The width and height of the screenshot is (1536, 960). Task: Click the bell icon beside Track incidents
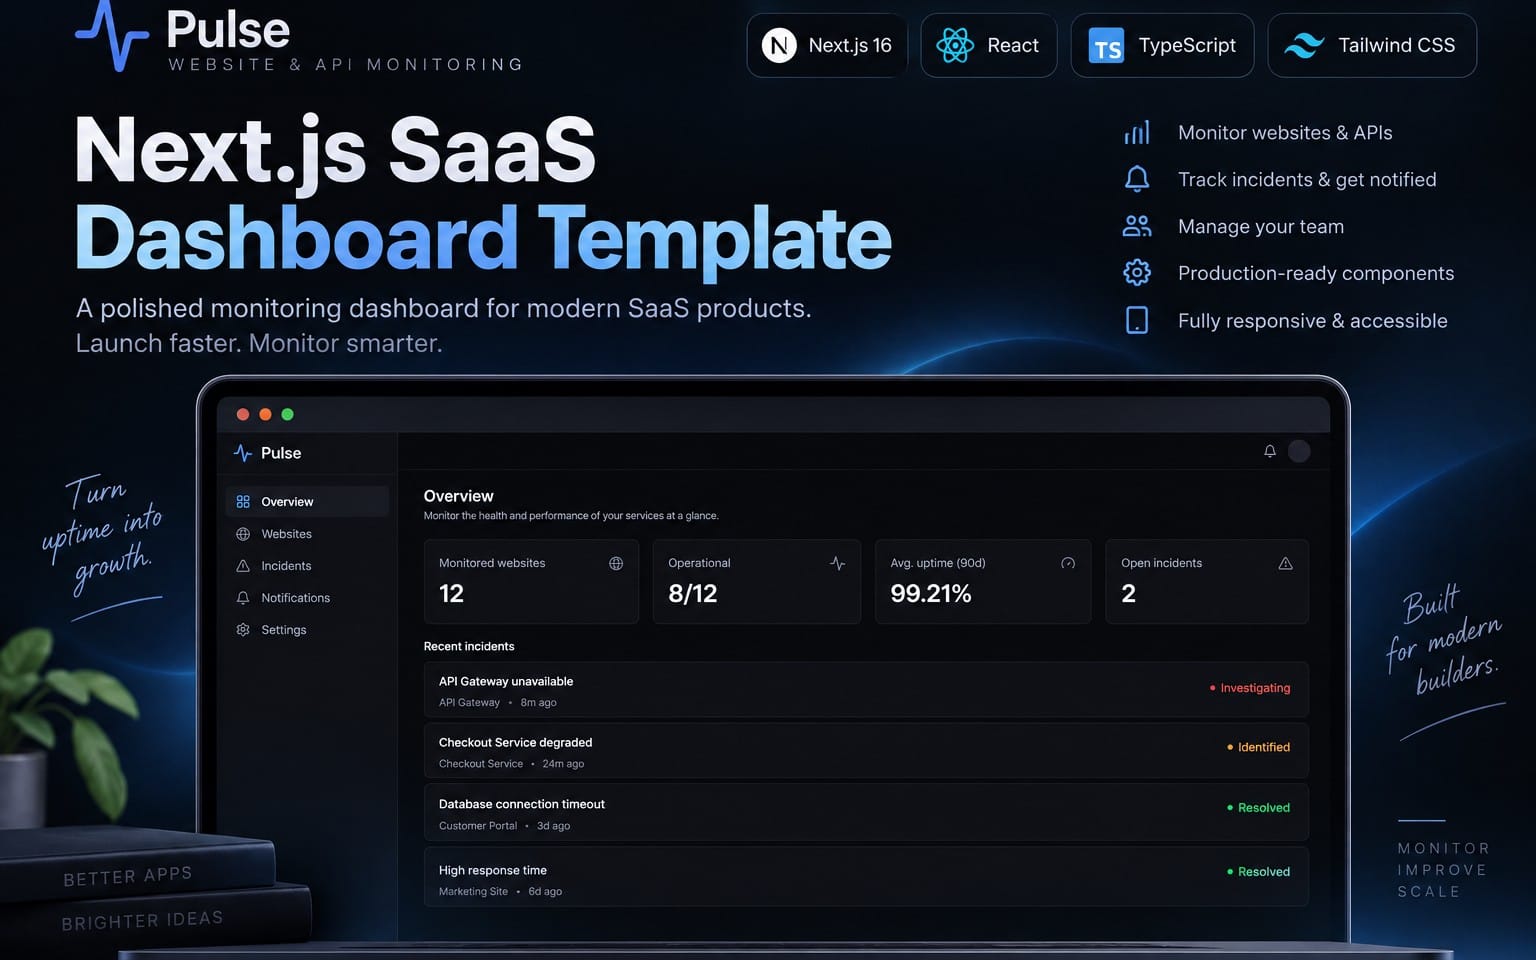pos(1137,179)
